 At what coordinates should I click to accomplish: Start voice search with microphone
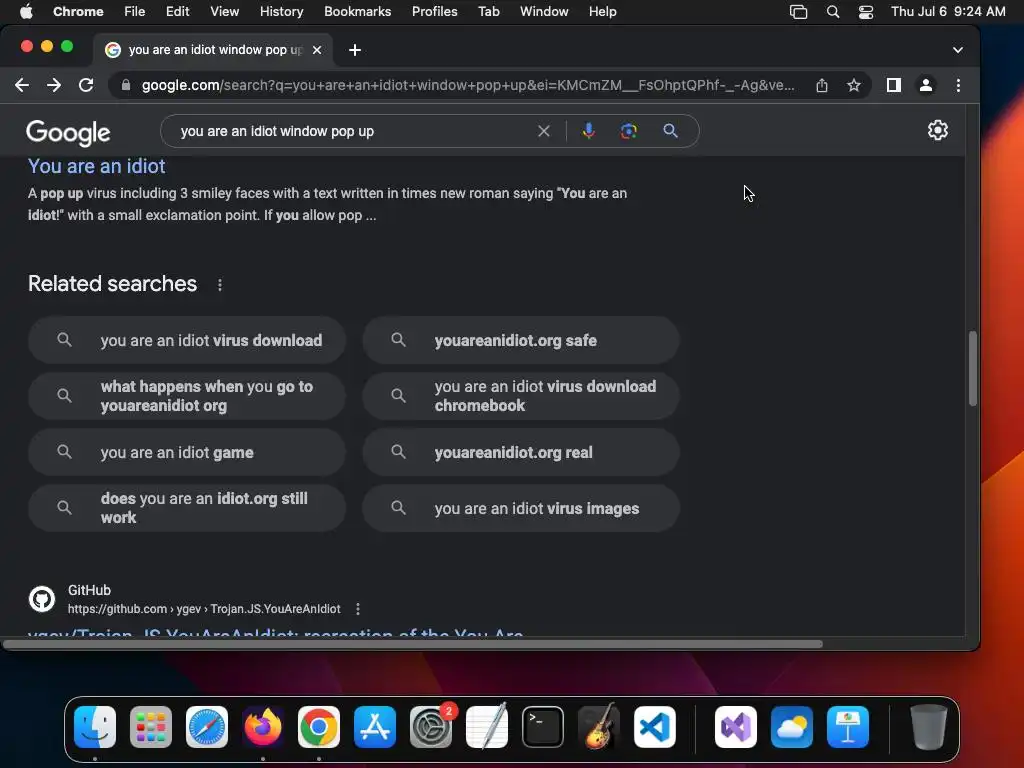[588, 131]
